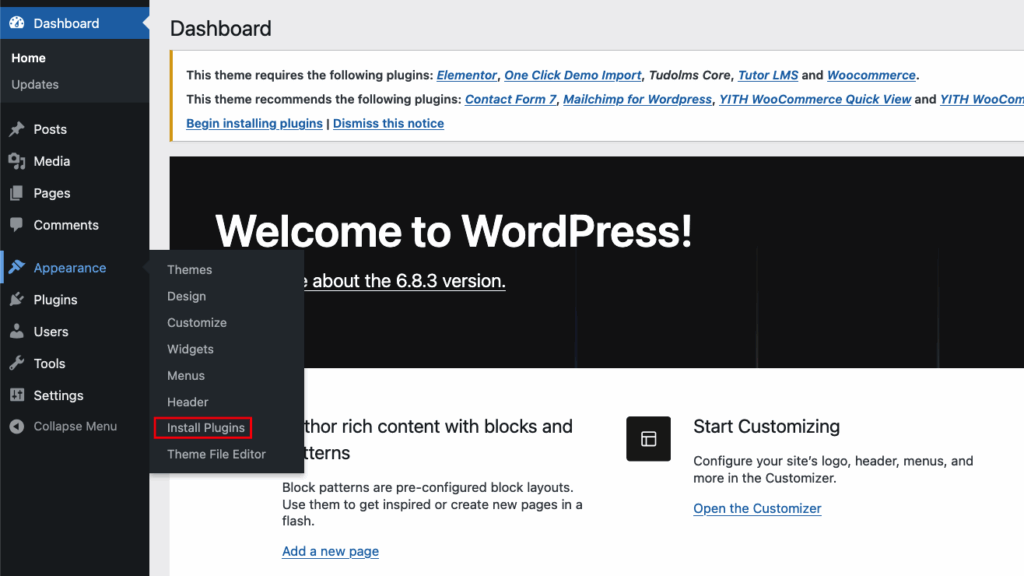
Task: Open Install Plugins from Appearance submenu
Action: point(205,428)
